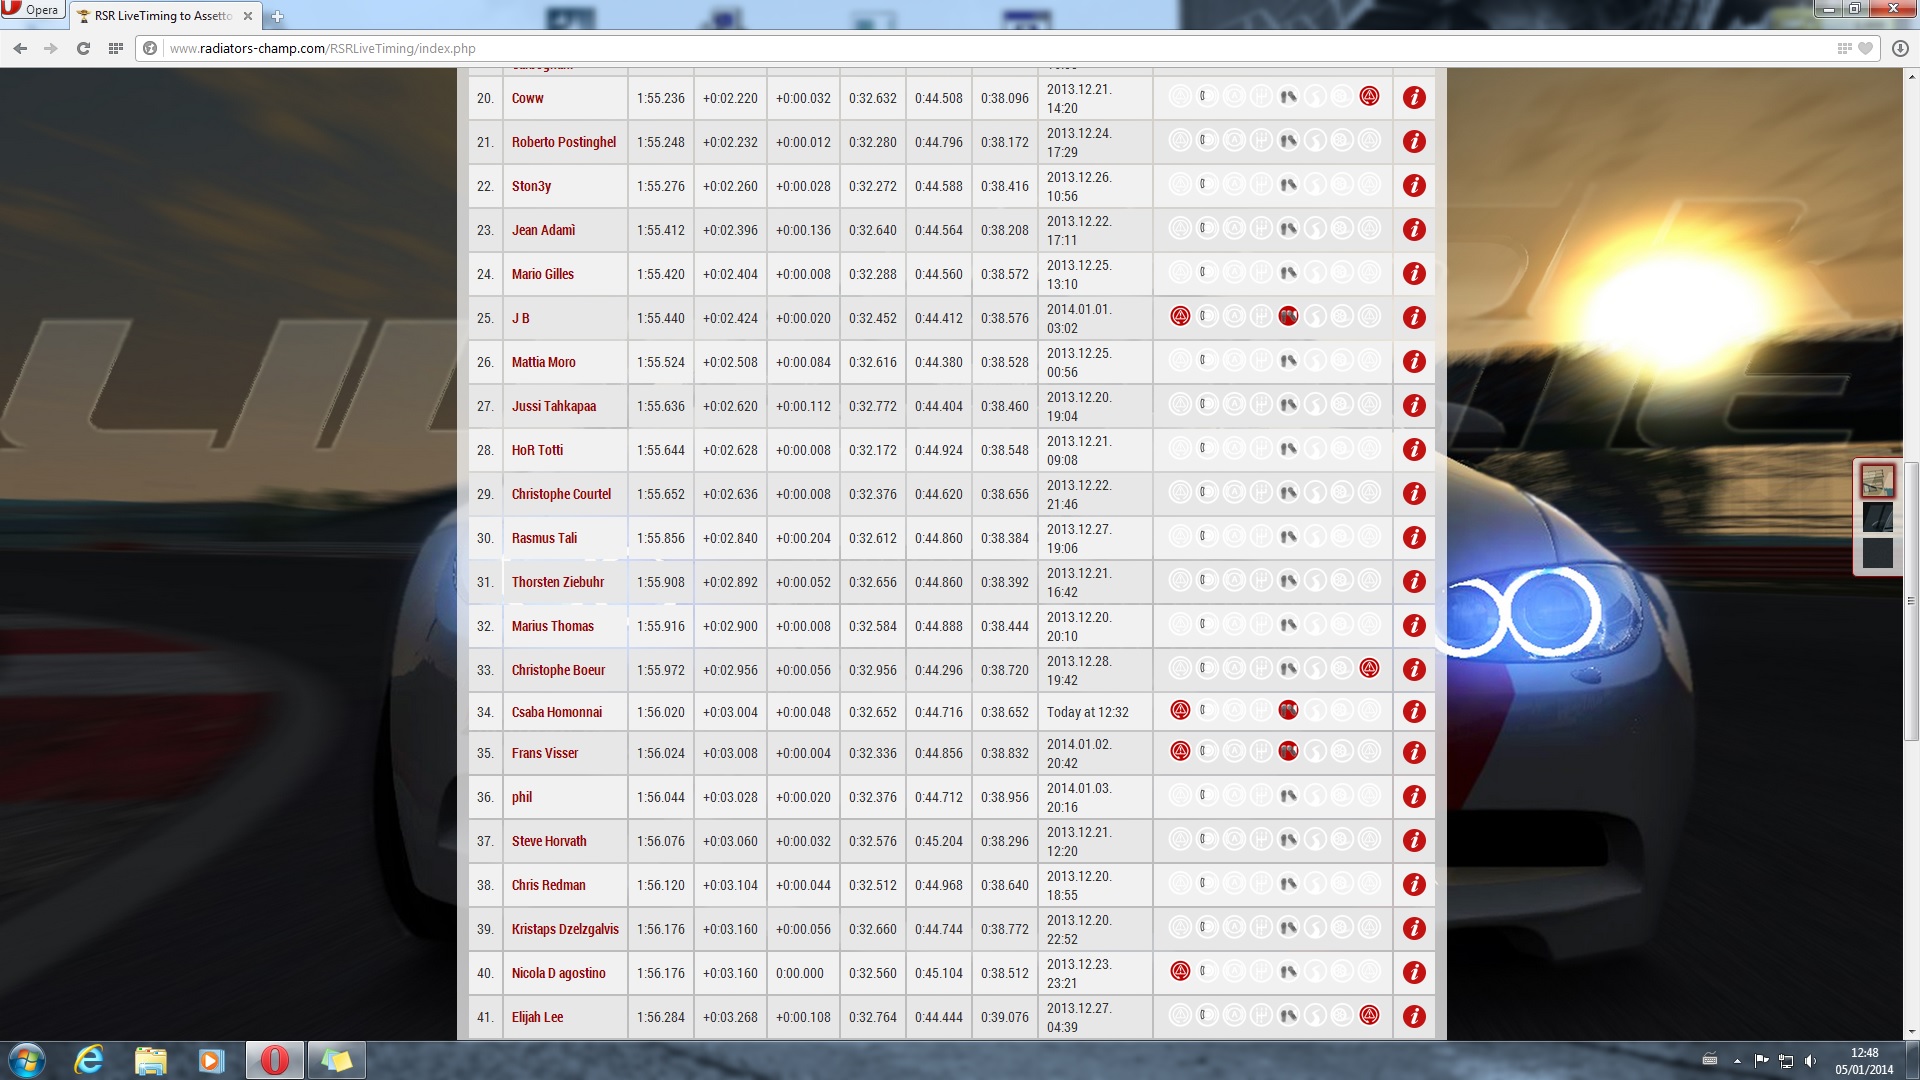Viewport: 1920px width, 1080px height.
Task: Reload the current page
Action: (x=83, y=48)
